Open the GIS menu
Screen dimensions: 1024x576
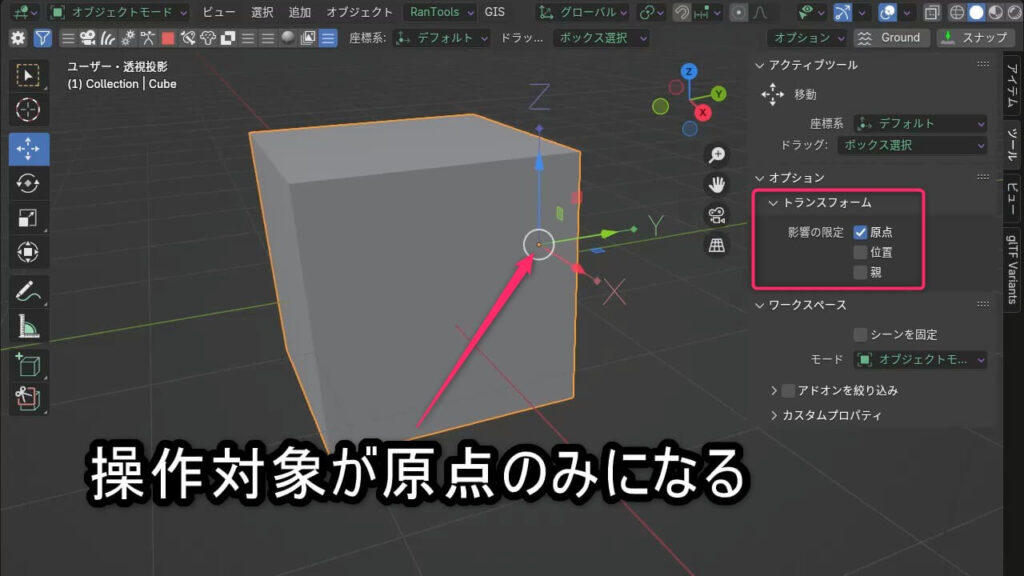pyautogui.click(x=494, y=12)
